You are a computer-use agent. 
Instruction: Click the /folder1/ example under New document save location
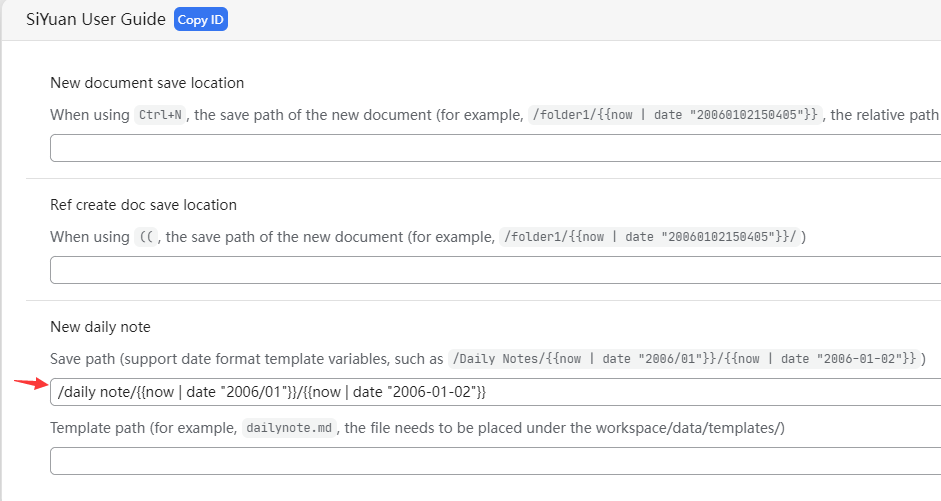pyautogui.click(x=674, y=115)
